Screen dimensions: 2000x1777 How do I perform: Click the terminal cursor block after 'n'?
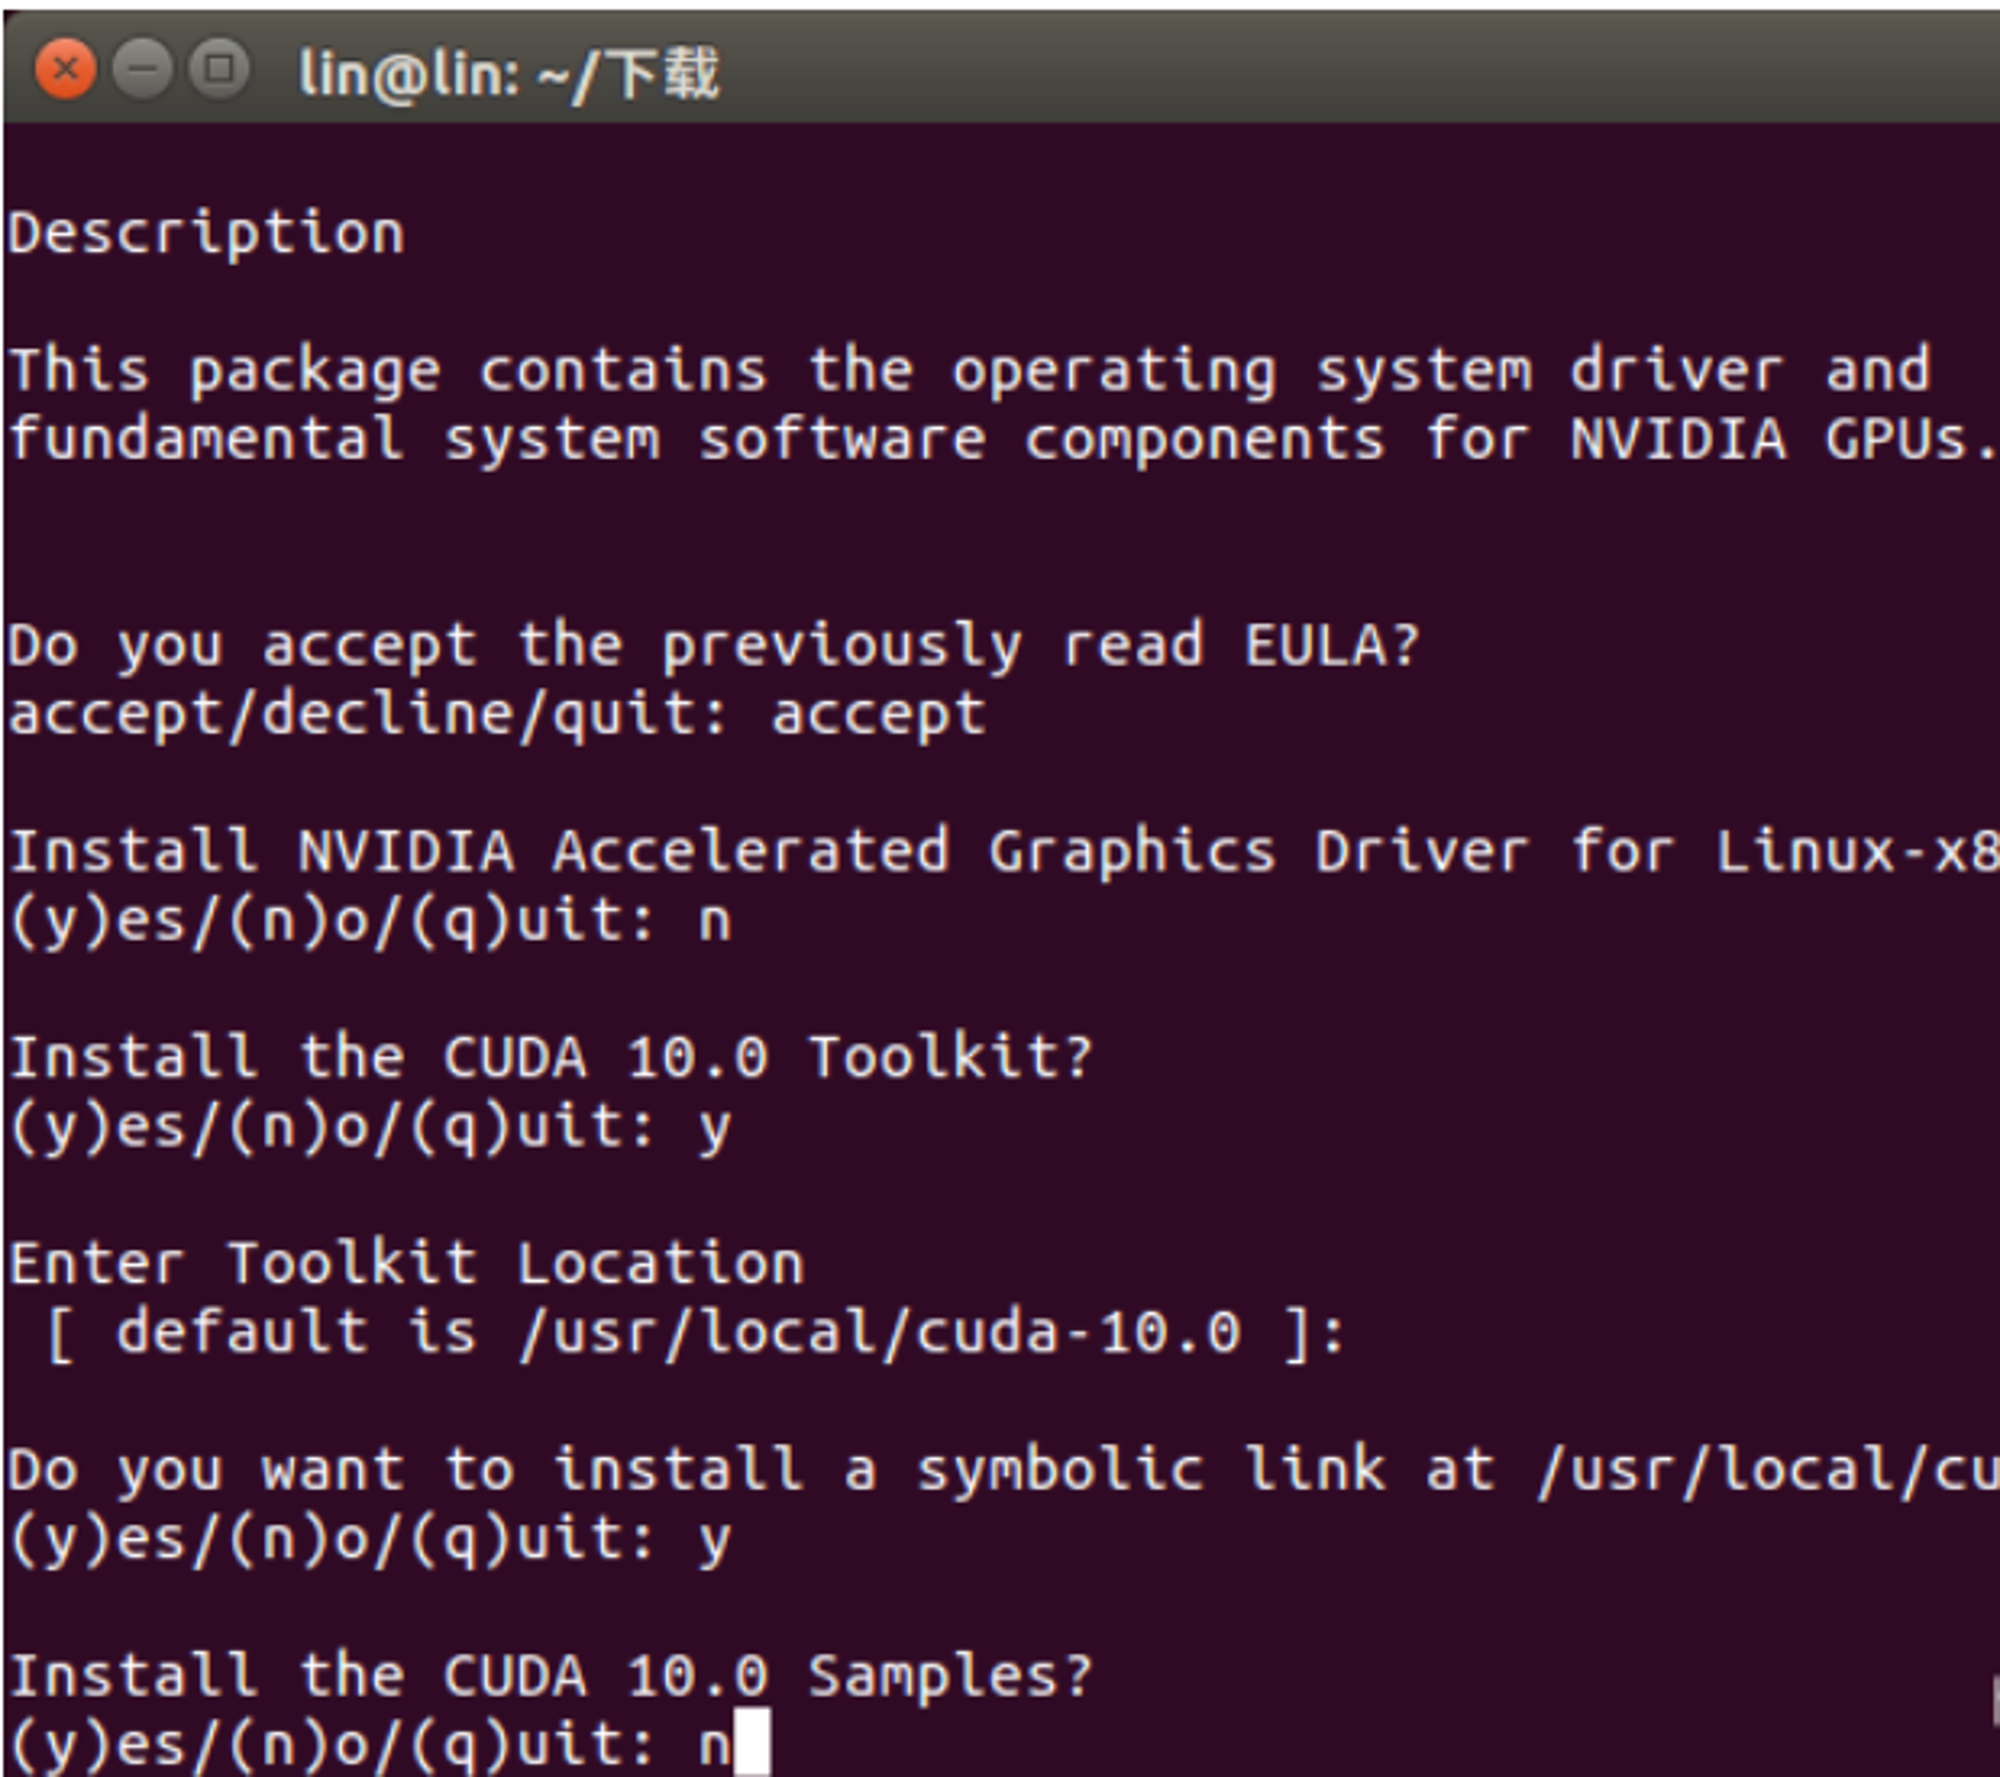[x=752, y=1741]
